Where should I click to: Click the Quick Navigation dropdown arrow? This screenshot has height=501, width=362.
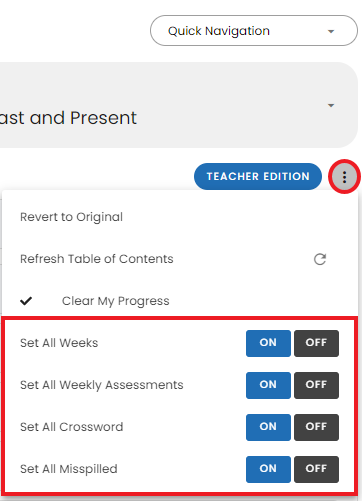(331, 31)
